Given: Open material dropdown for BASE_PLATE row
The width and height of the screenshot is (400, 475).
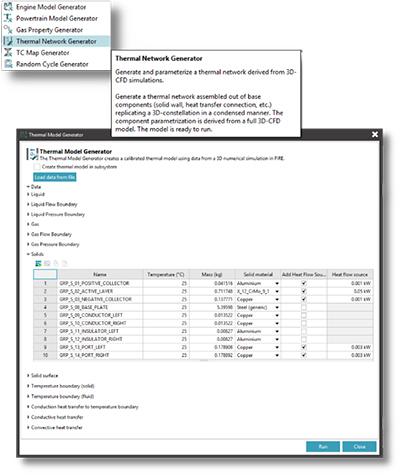Looking at the screenshot, I should click(277, 307).
